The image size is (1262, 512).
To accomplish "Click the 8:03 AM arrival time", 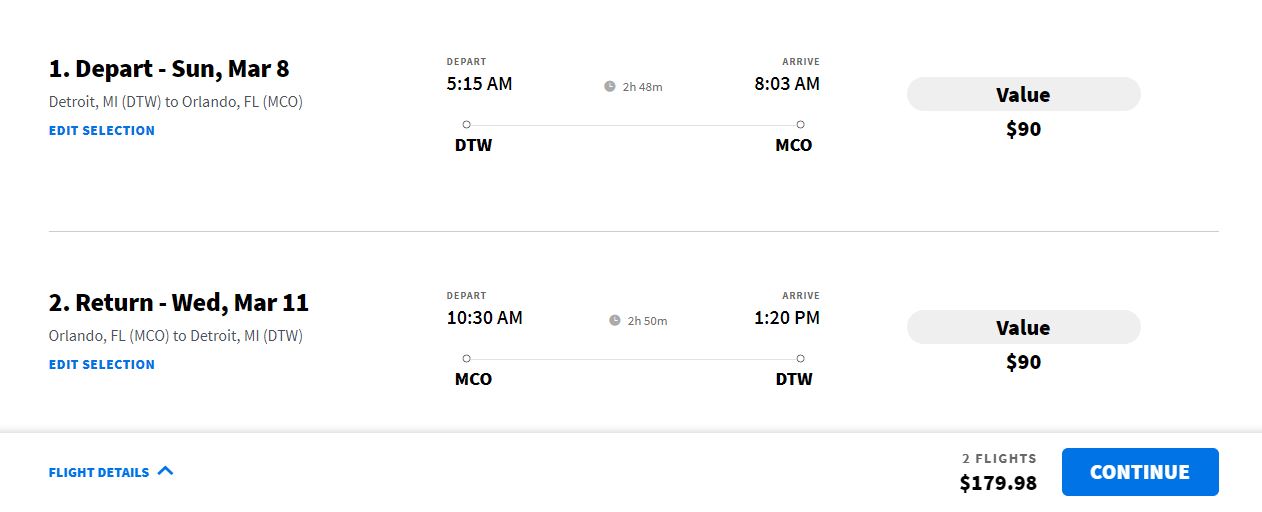I will tap(787, 84).
